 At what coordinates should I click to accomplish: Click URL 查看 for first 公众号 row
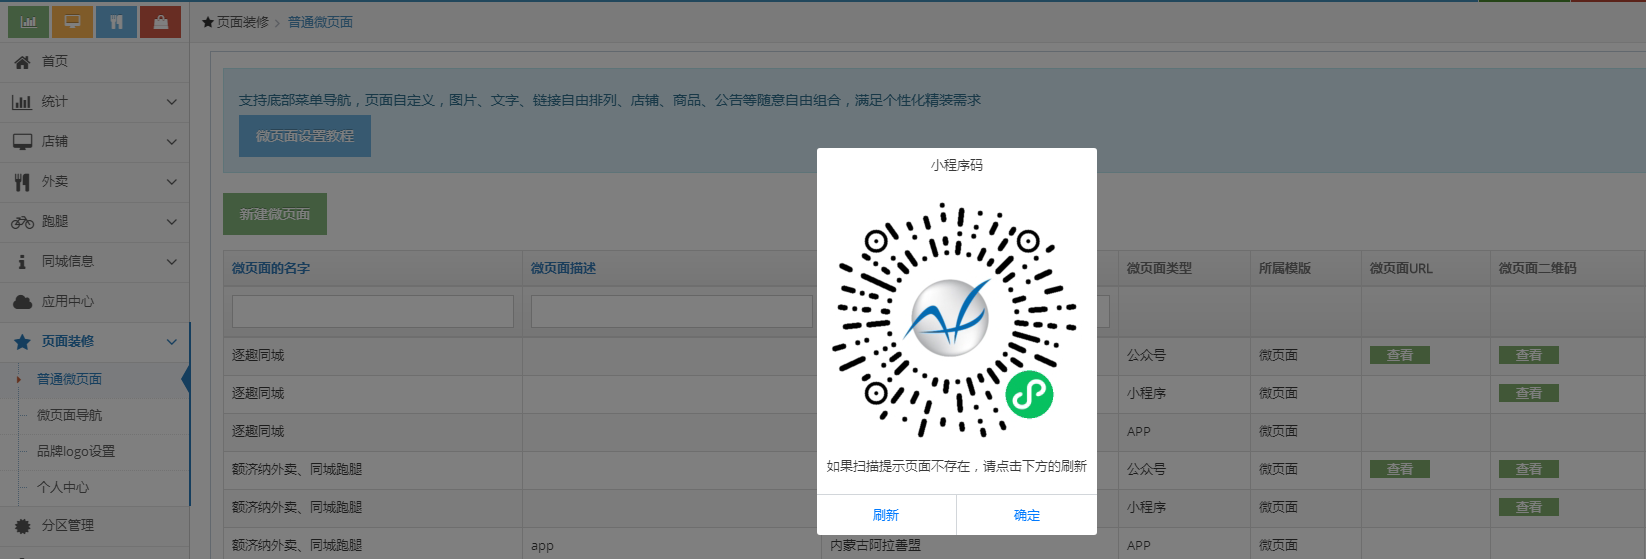tap(1400, 355)
